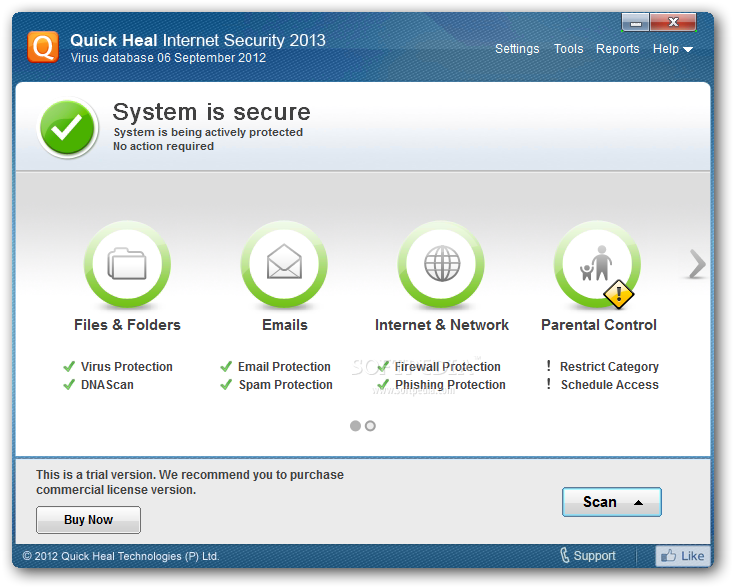Open Restrict Category settings

pyautogui.click(x=609, y=367)
